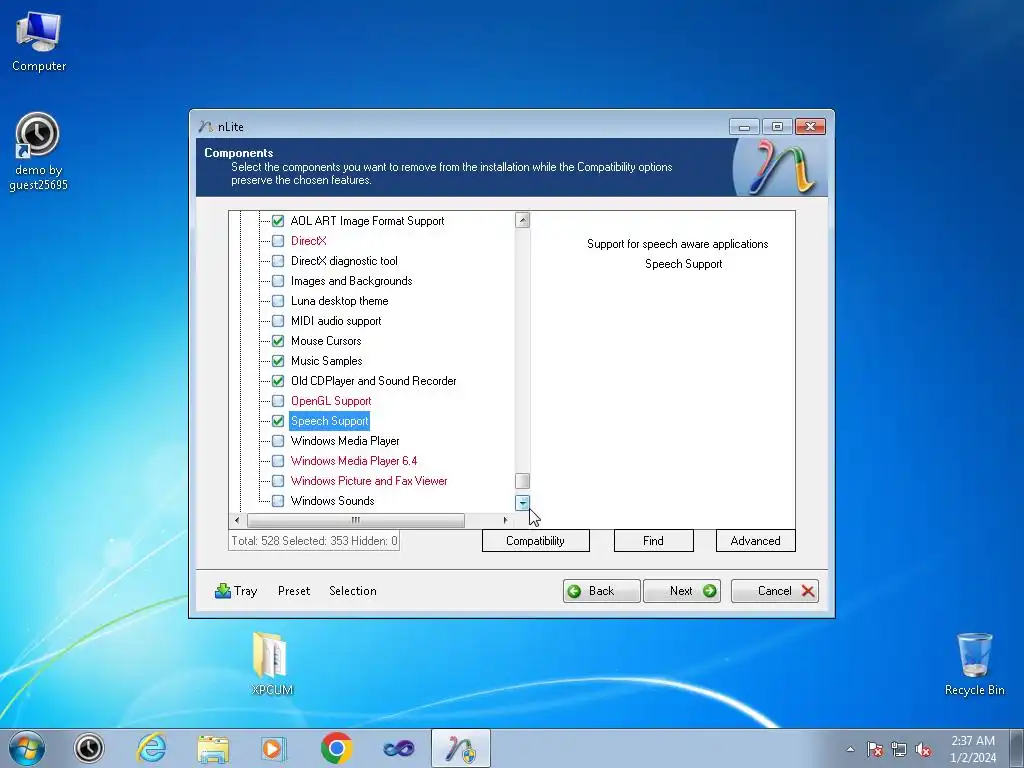The width and height of the screenshot is (1024, 768).
Task: Check Windows Picture and Fax Viewer checkbox
Action: click(x=278, y=481)
